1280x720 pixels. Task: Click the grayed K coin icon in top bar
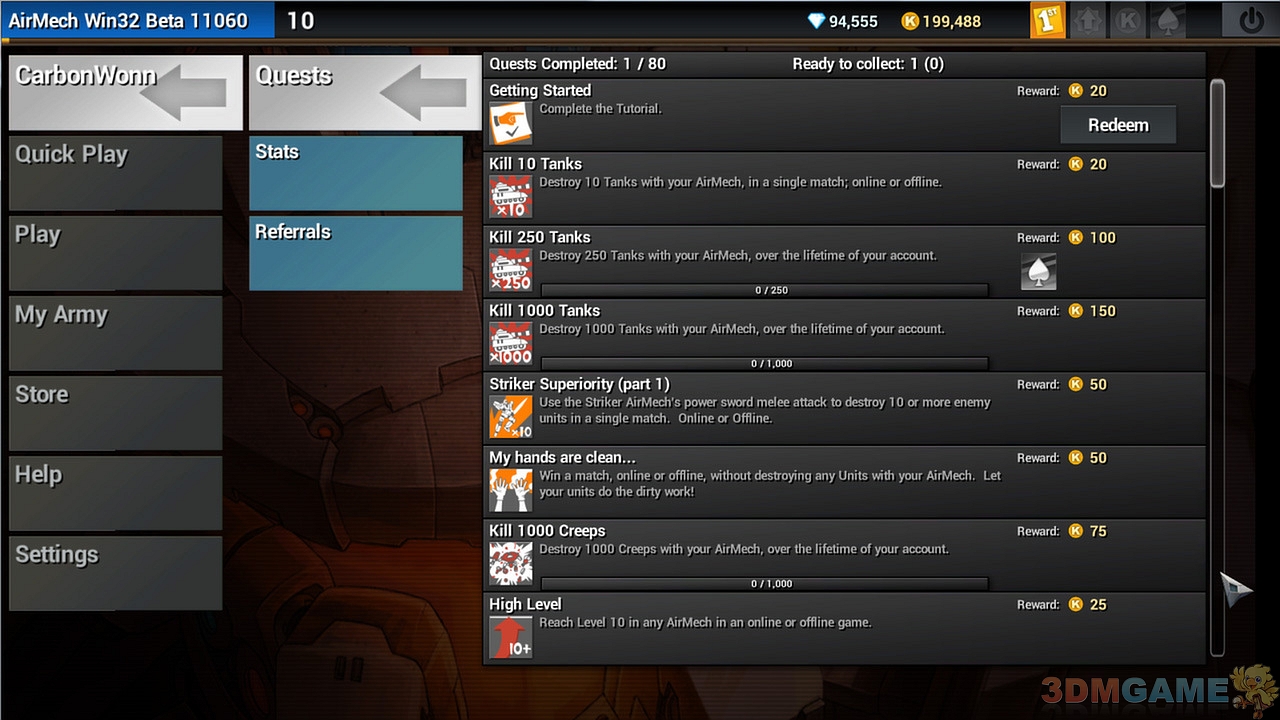pos(1127,20)
